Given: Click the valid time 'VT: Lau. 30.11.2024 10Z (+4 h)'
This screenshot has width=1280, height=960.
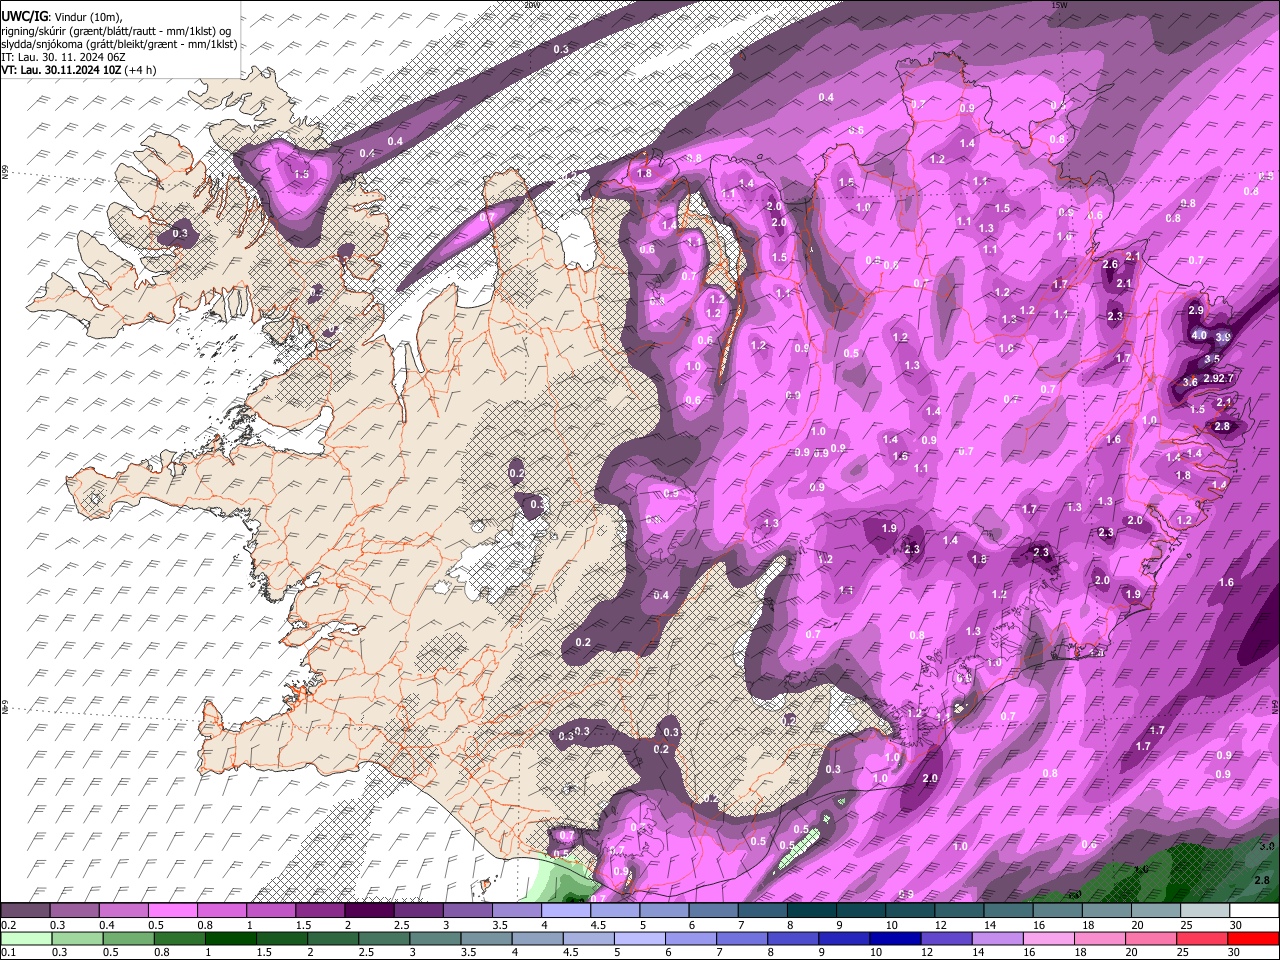Looking at the screenshot, I should (79, 70).
